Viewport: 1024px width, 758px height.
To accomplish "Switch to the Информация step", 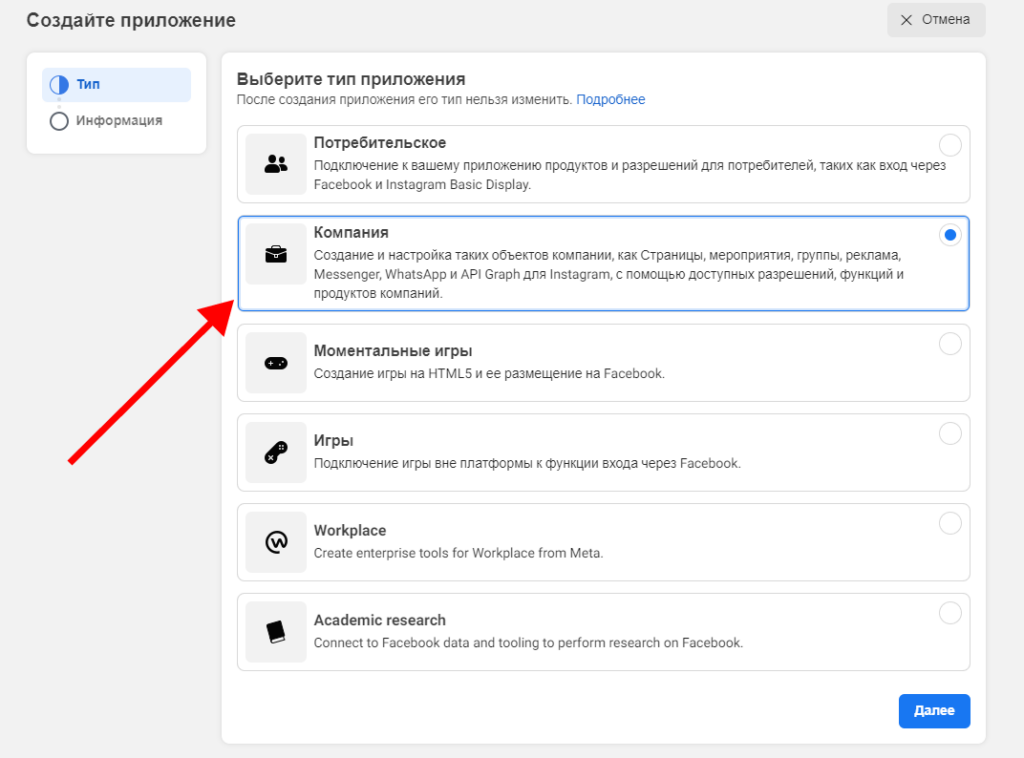I will pos(118,121).
